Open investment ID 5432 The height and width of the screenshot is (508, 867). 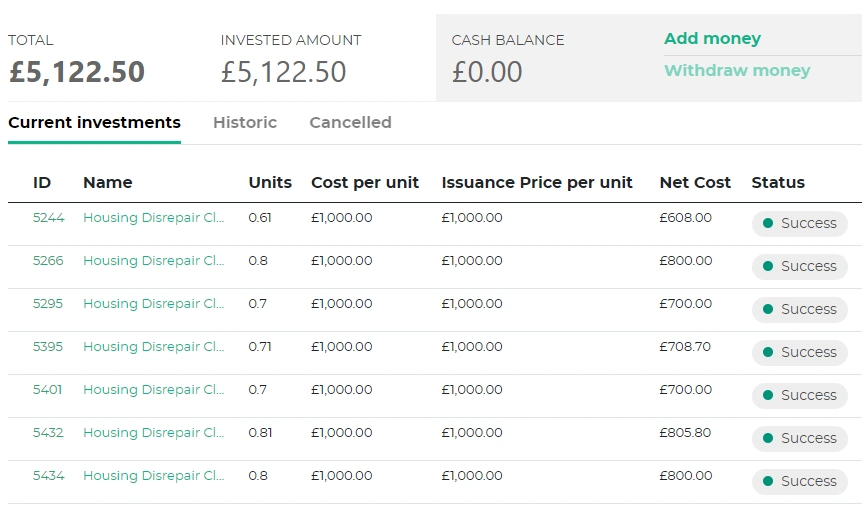pos(48,433)
